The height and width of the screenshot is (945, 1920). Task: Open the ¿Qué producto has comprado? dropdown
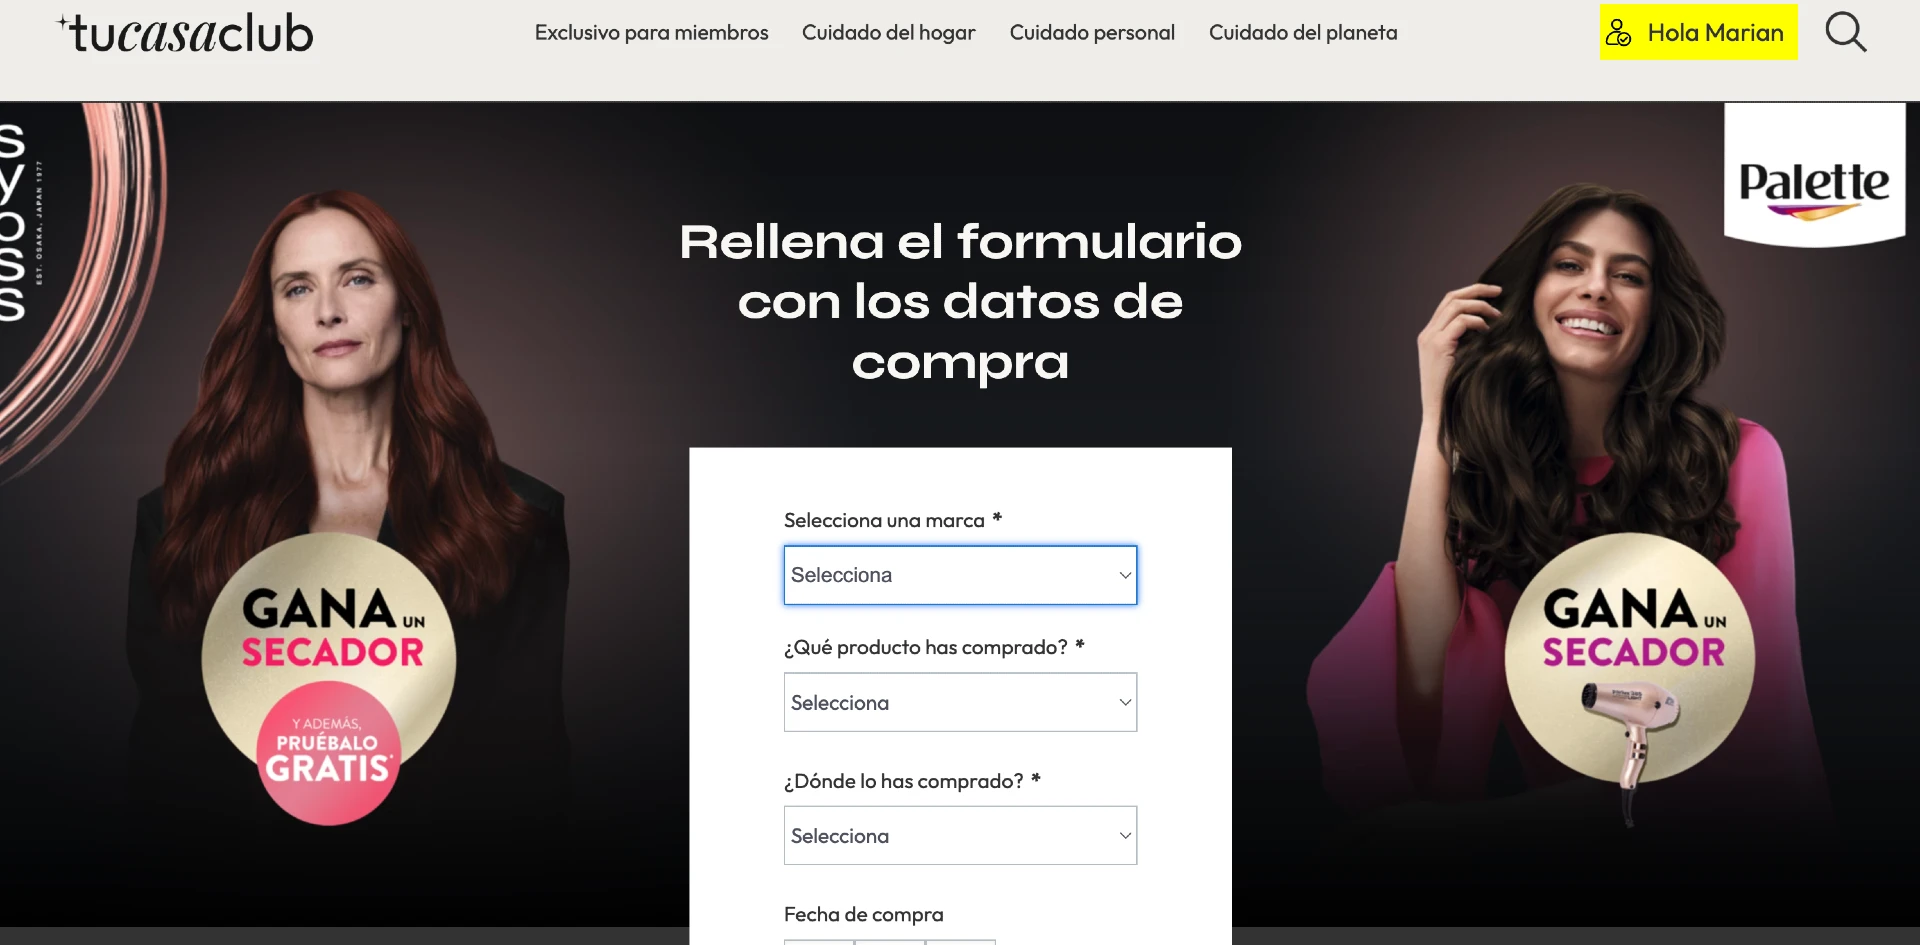click(x=960, y=702)
